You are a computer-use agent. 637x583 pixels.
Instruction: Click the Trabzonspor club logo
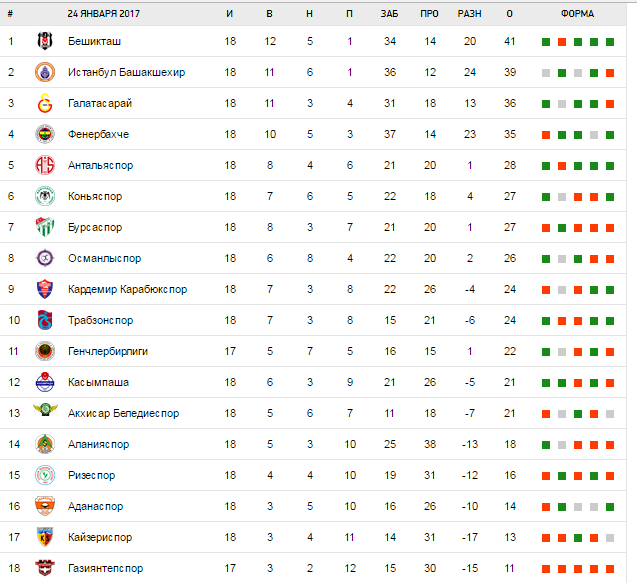point(44,321)
